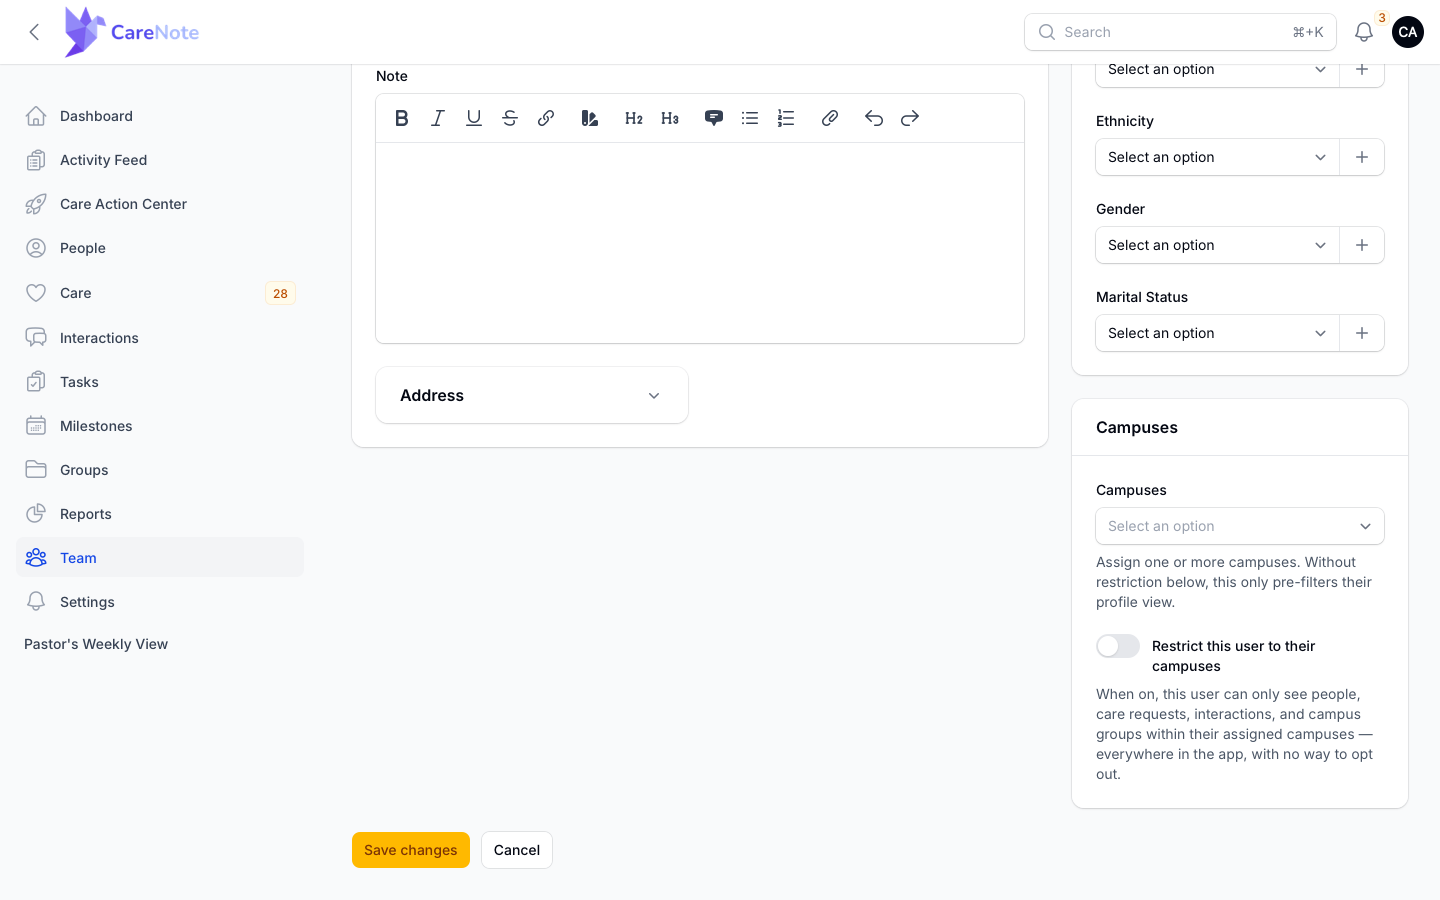Pick the highlight color tool in Note toolbar
The width and height of the screenshot is (1440, 900).
590,118
